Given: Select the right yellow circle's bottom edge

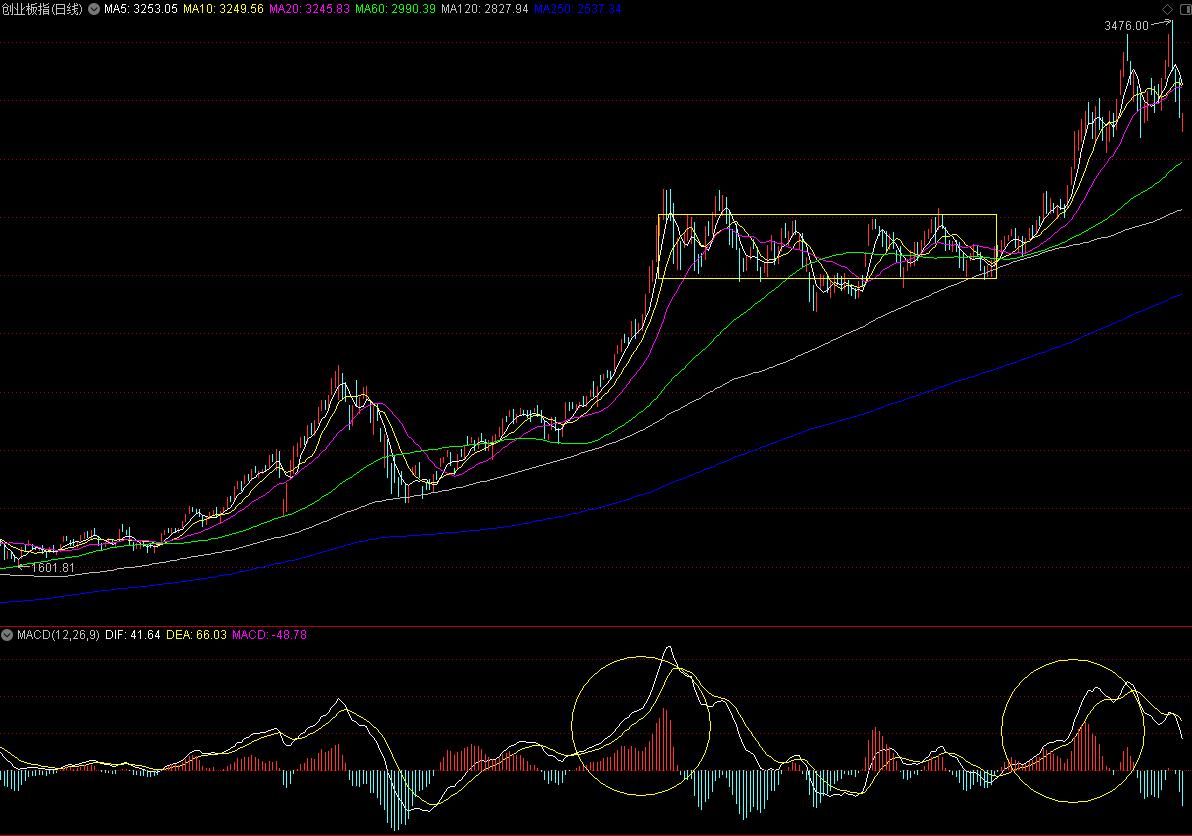Looking at the screenshot, I should pyautogui.click(x=1072, y=802).
